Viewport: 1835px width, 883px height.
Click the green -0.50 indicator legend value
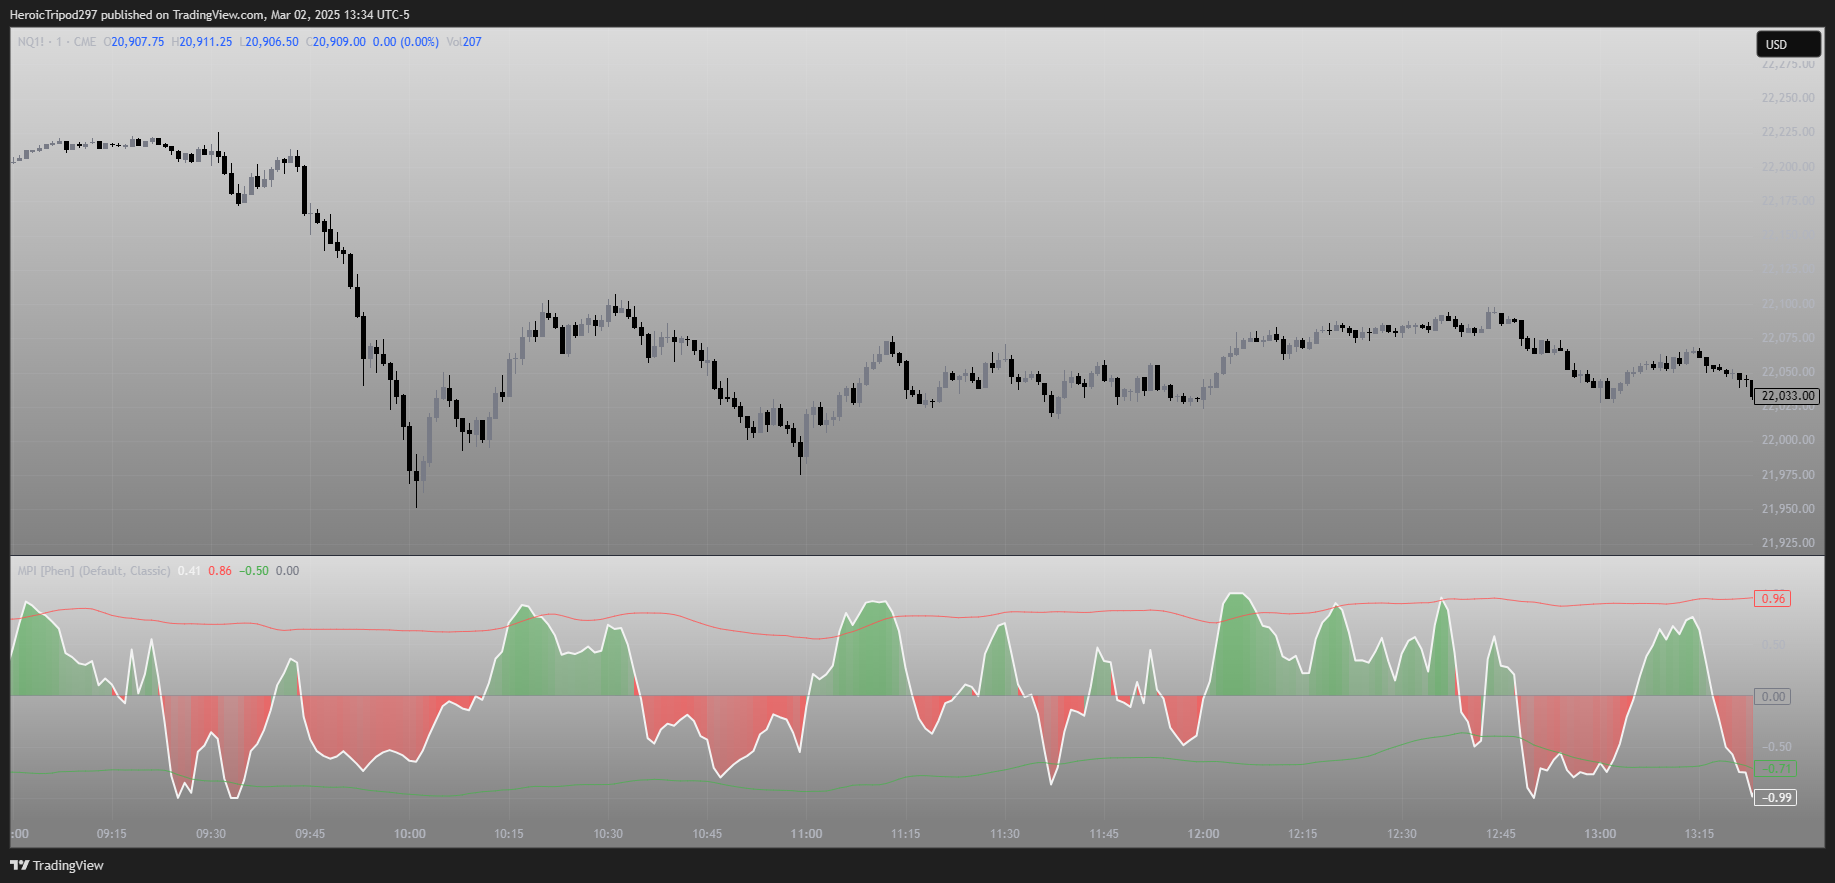tap(254, 571)
